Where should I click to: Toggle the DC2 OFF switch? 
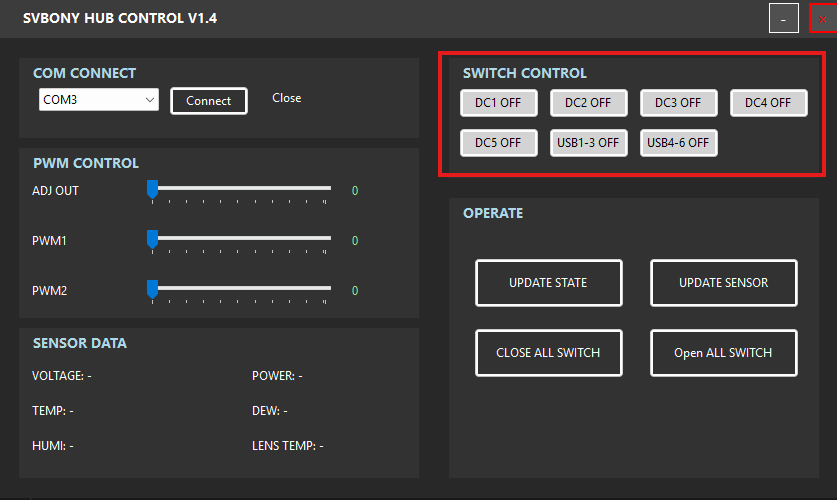pyautogui.click(x=588, y=102)
